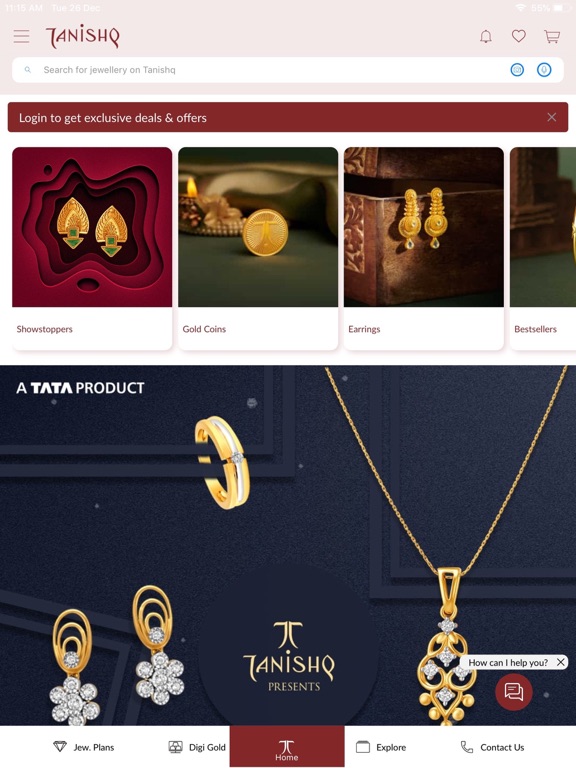The width and height of the screenshot is (576, 768).
Task: Open the Gold Coins category card
Action: pyautogui.click(x=258, y=249)
